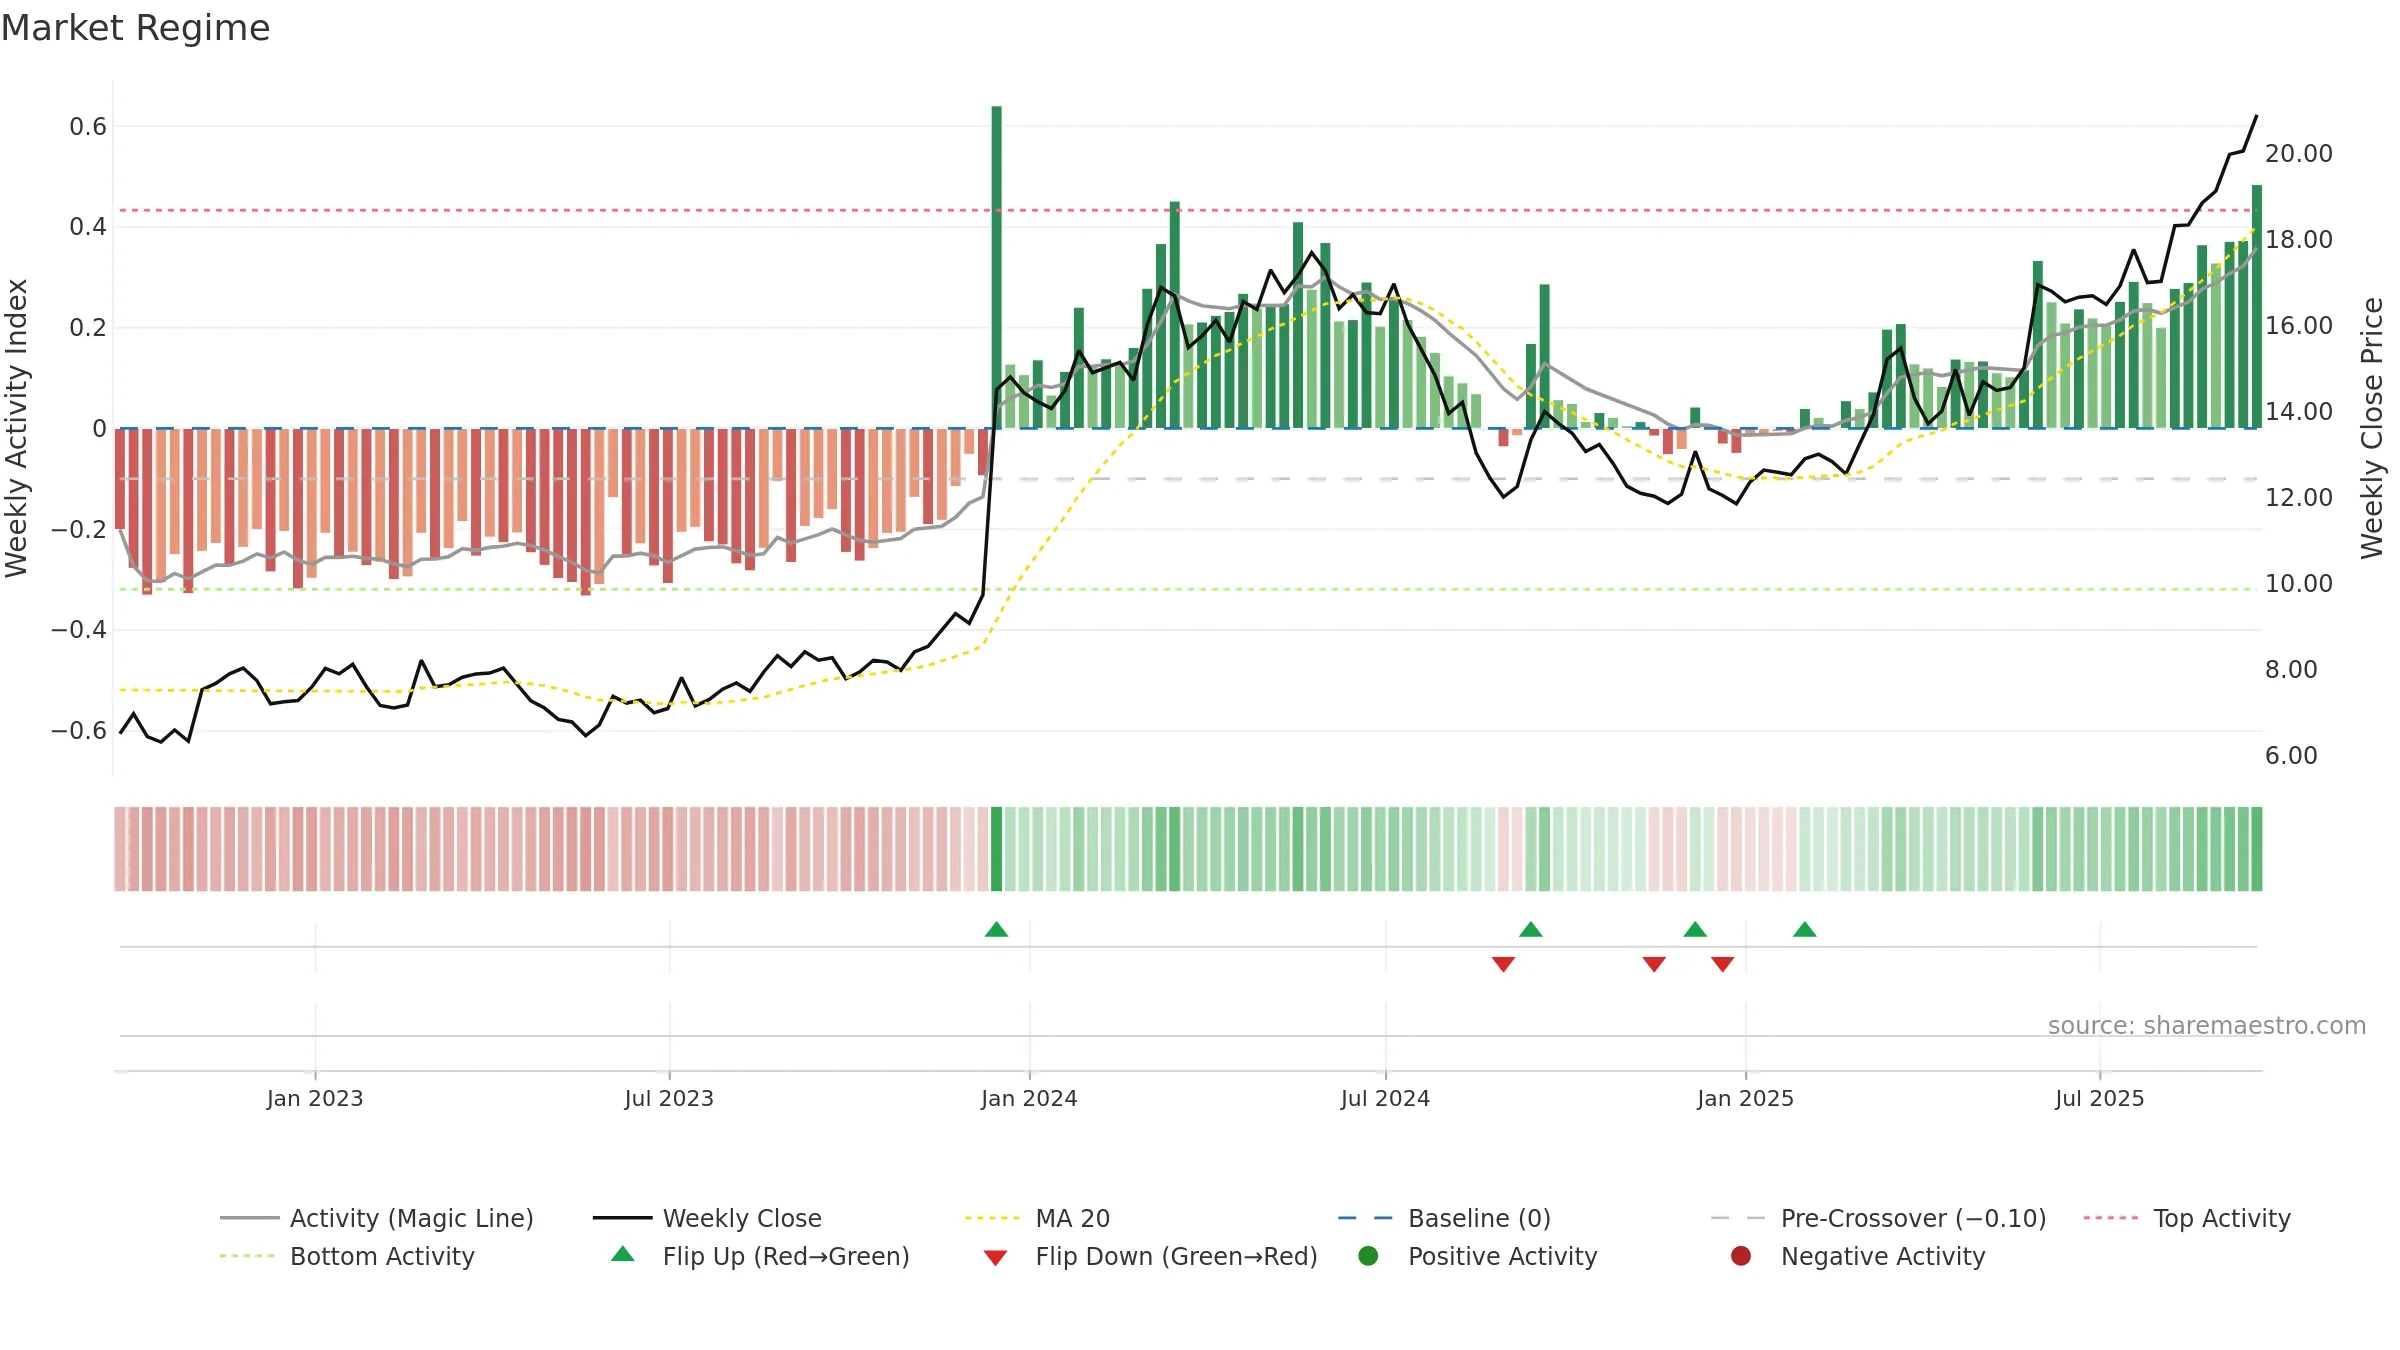Click the Pre-Crossover (−0.10) legend entry
2400x1350 pixels.
1878,1218
